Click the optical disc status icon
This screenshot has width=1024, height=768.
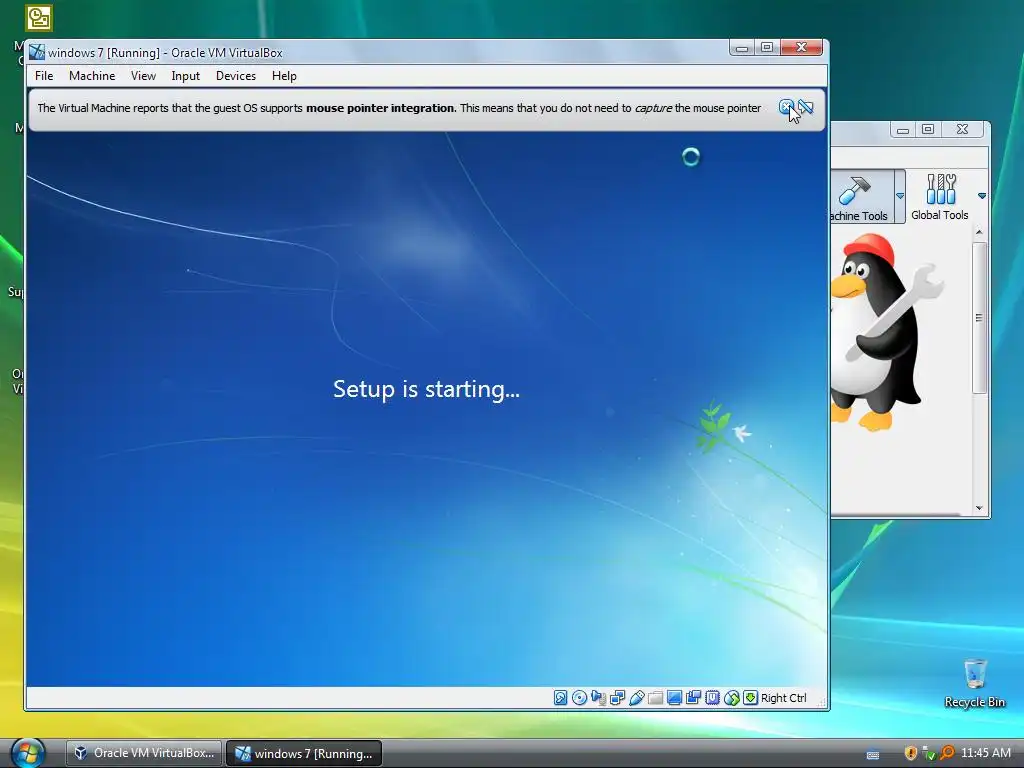(x=579, y=698)
